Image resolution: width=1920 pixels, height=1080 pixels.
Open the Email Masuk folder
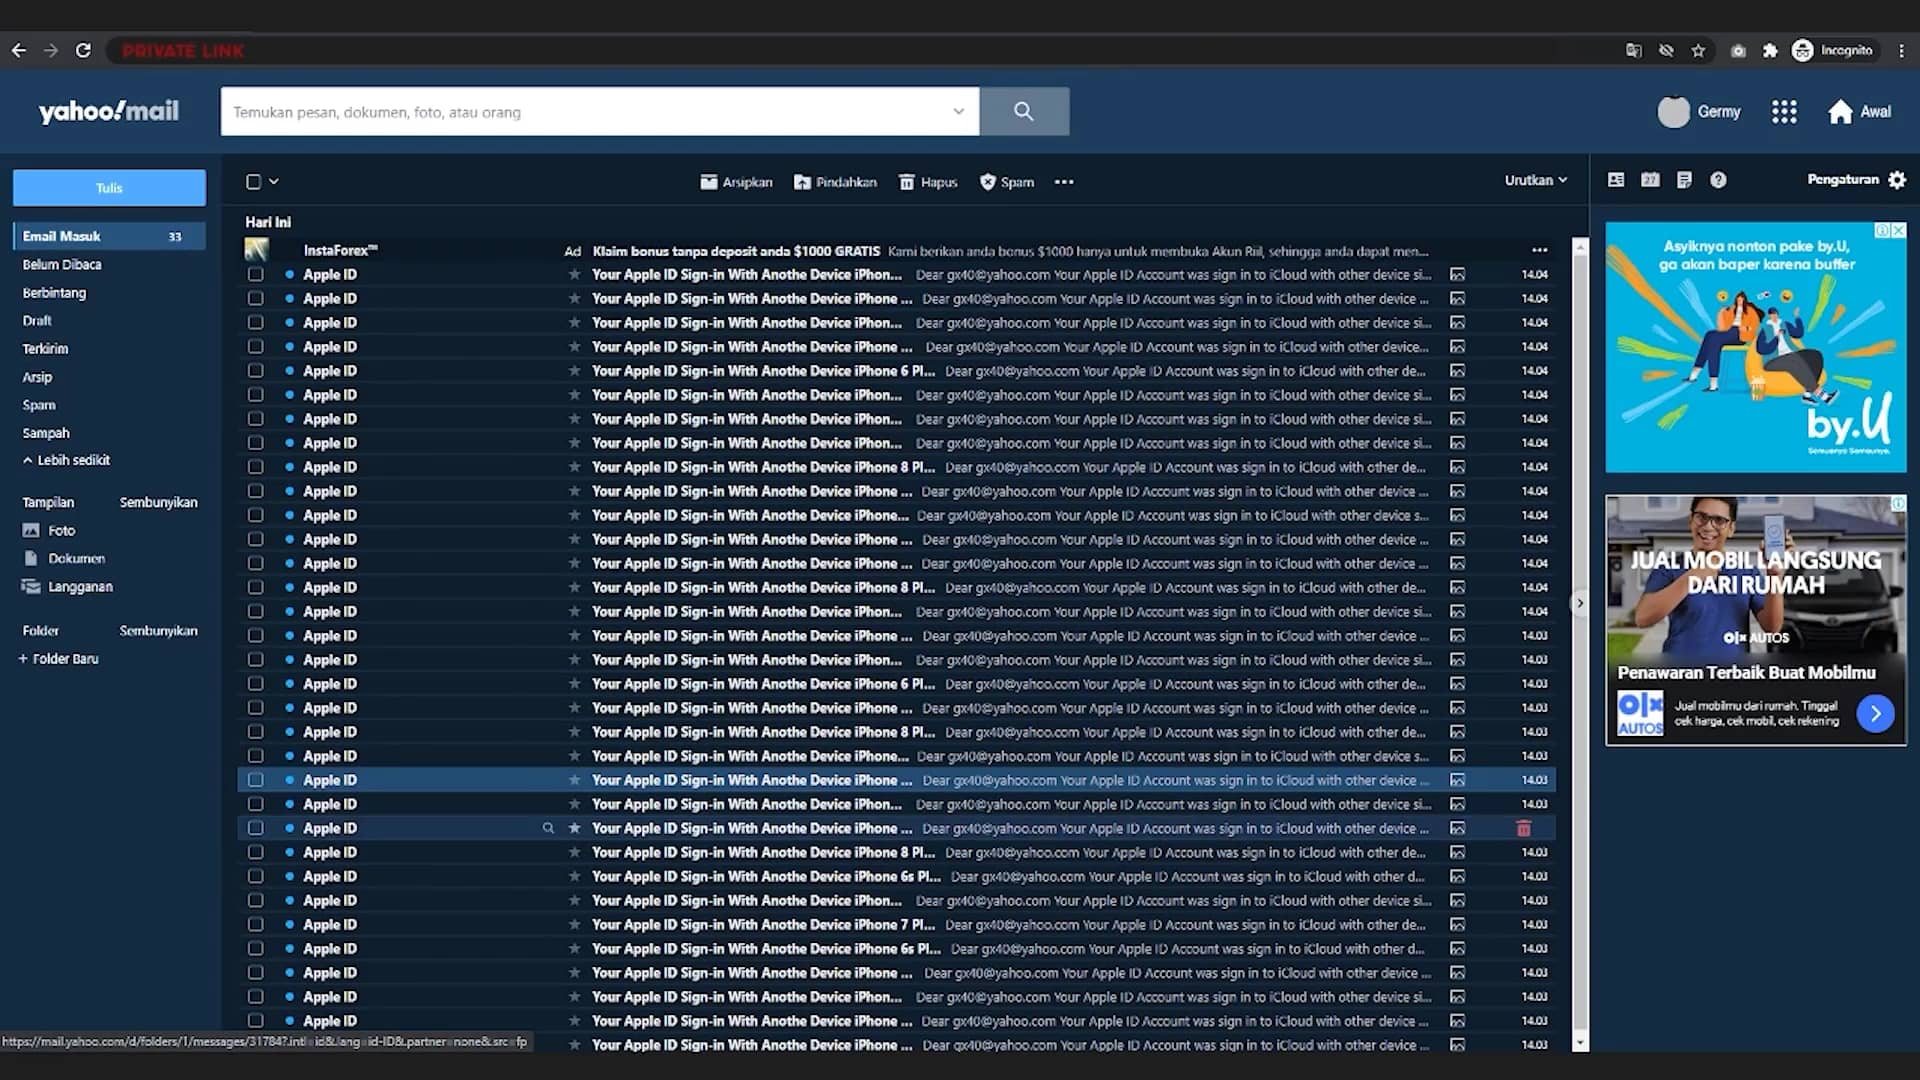109,236
